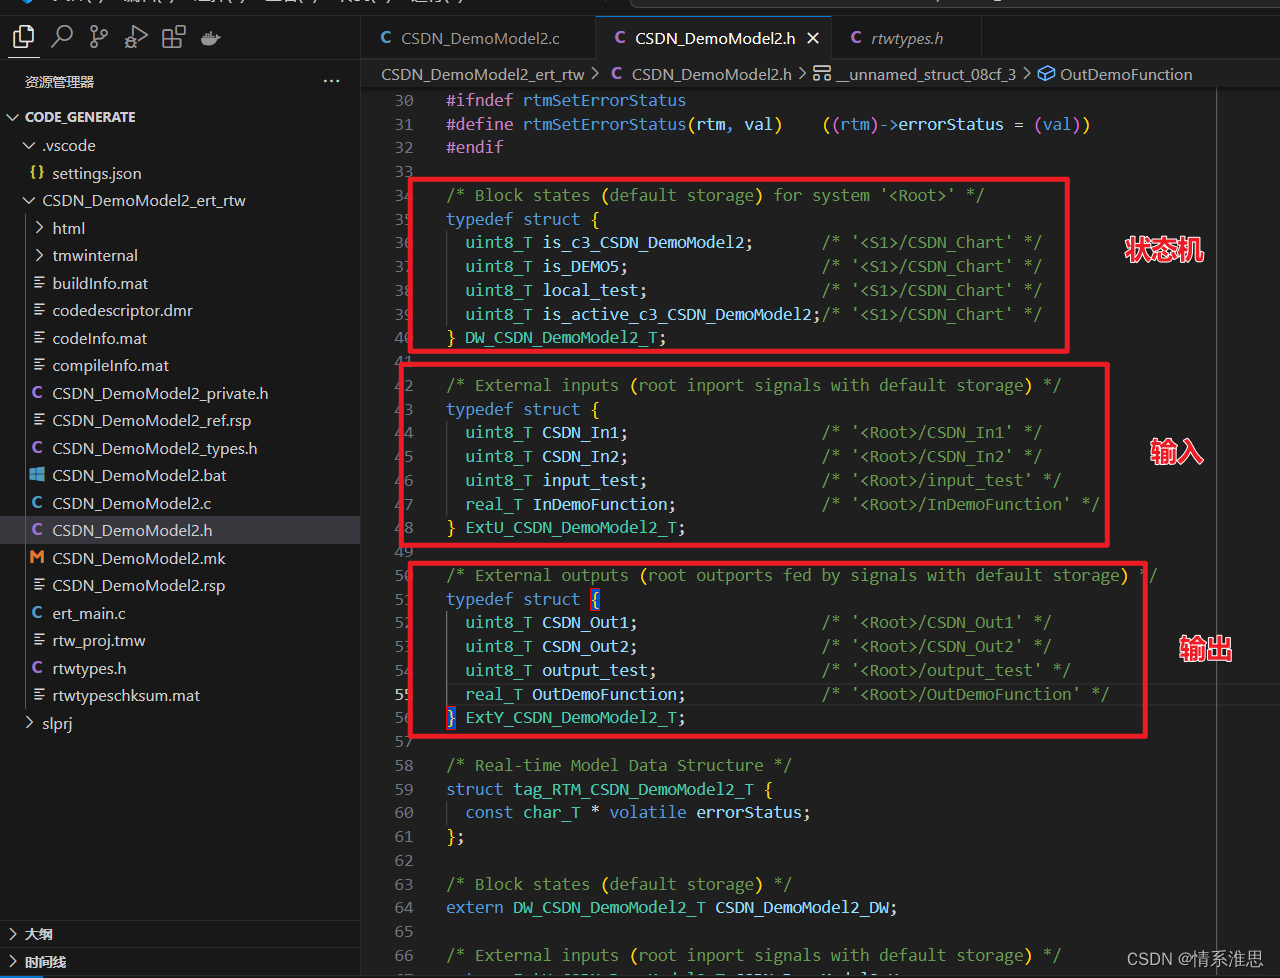
Task: Expand the slprj folder
Action: pyautogui.click(x=180, y=723)
